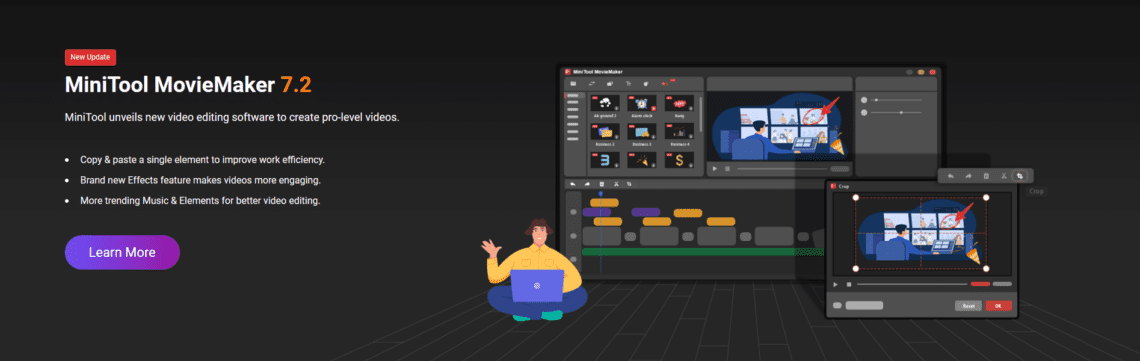
Task: Click the red New Update badge
Action: [90, 57]
